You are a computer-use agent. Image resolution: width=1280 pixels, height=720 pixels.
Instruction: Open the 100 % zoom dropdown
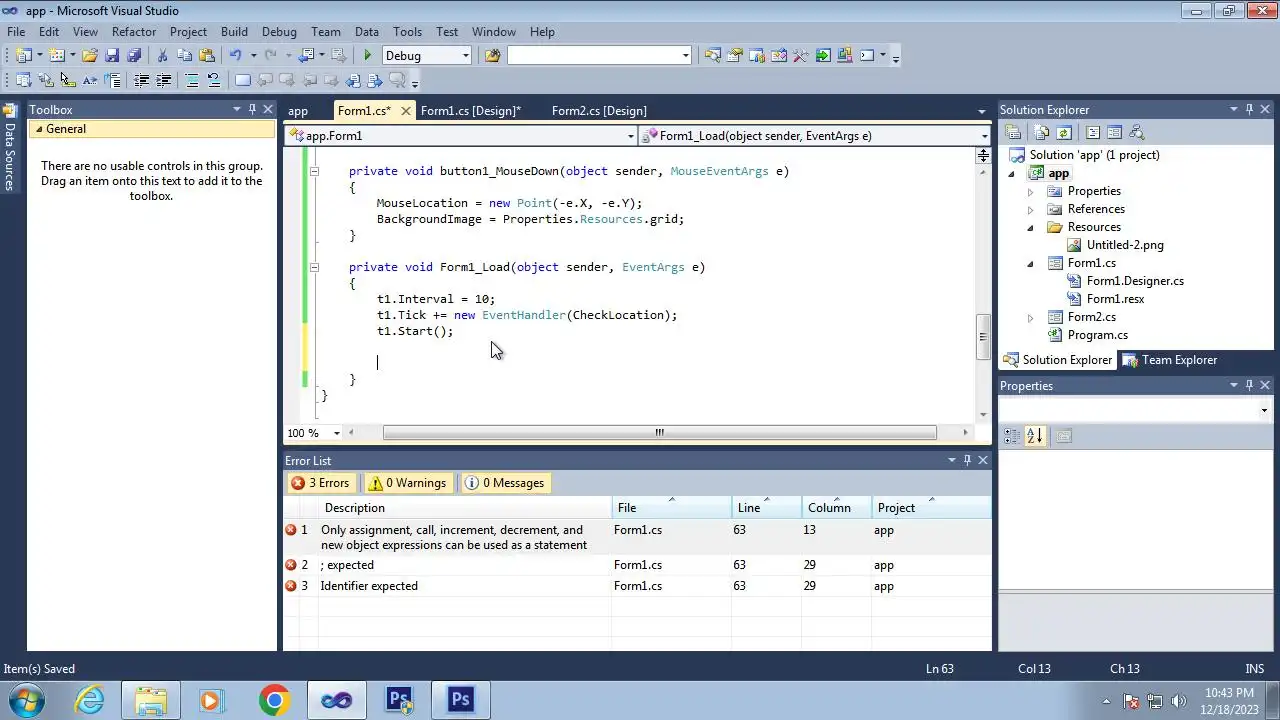336,433
